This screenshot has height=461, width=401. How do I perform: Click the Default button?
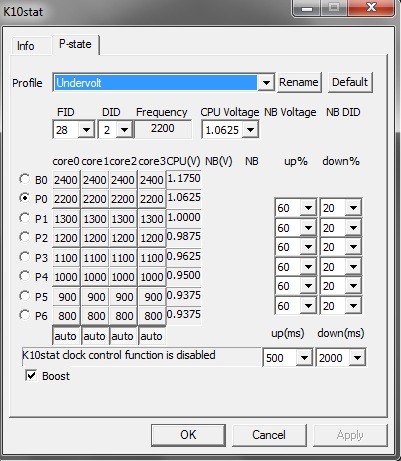[350, 82]
